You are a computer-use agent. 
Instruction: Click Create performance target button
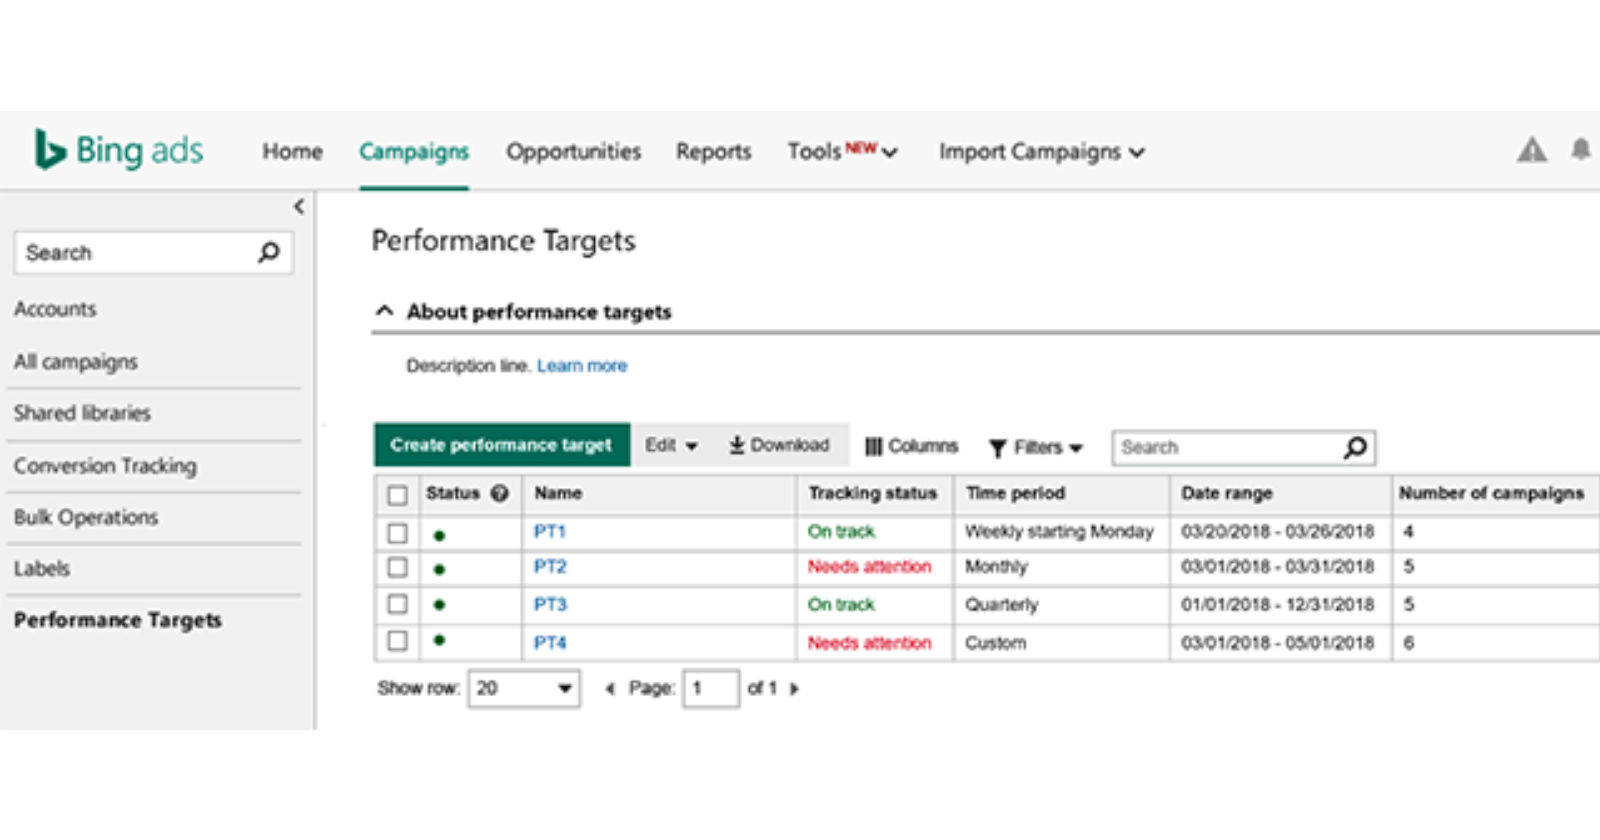(502, 445)
